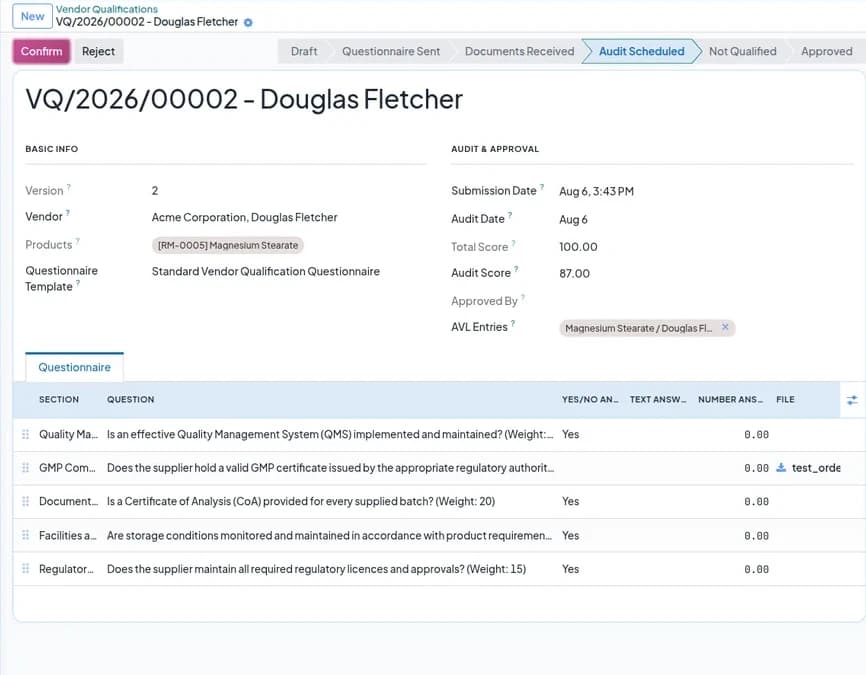Show help tooltip for Audit Date

[510, 215]
